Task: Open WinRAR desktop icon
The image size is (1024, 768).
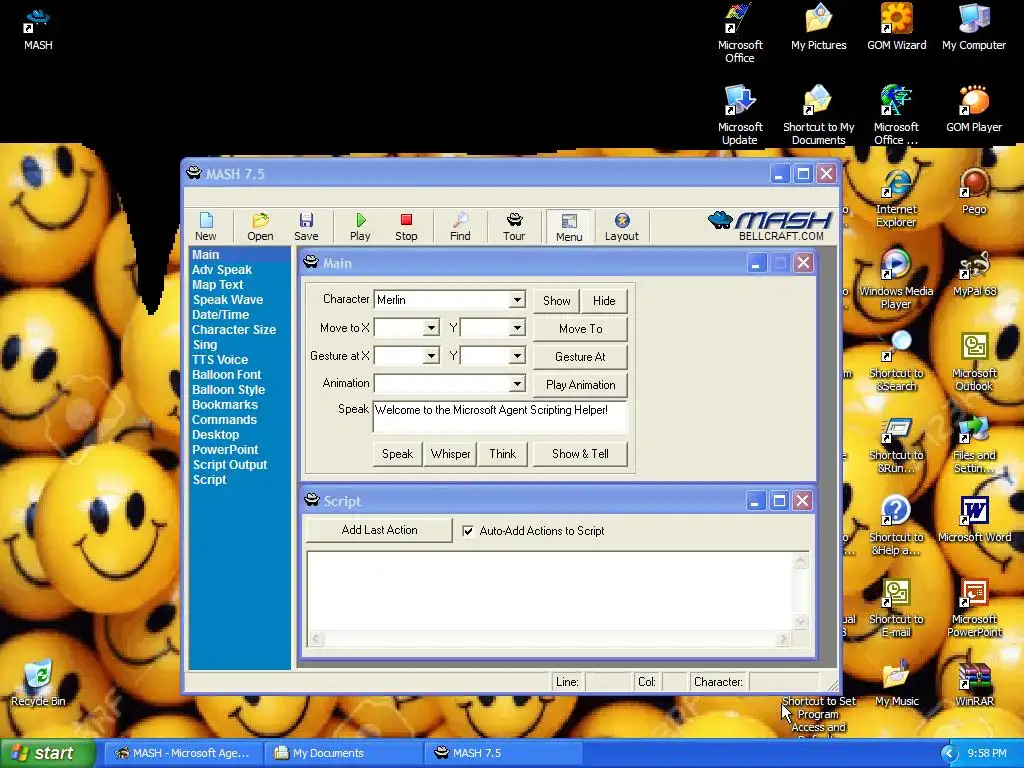Action: click(974, 684)
